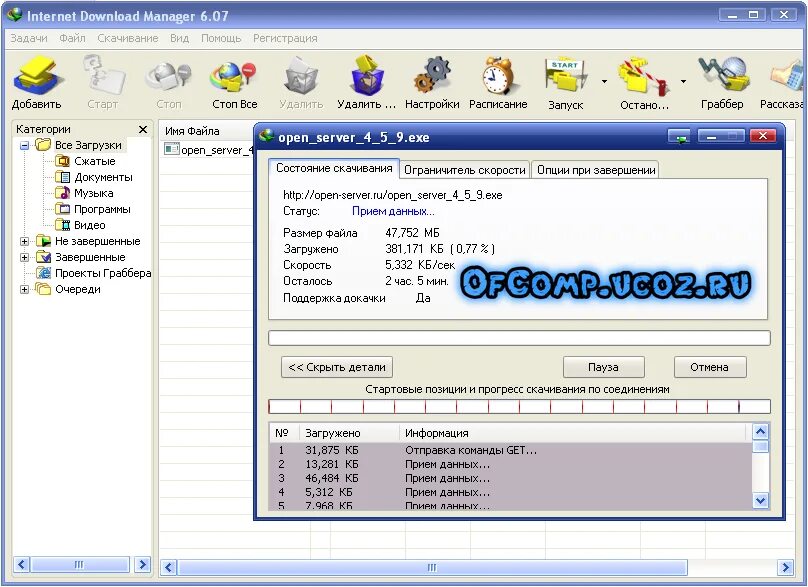Open the Вид menu
Image resolution: width=808 pixels, height=587 pixels.
(x=179, y=38)
